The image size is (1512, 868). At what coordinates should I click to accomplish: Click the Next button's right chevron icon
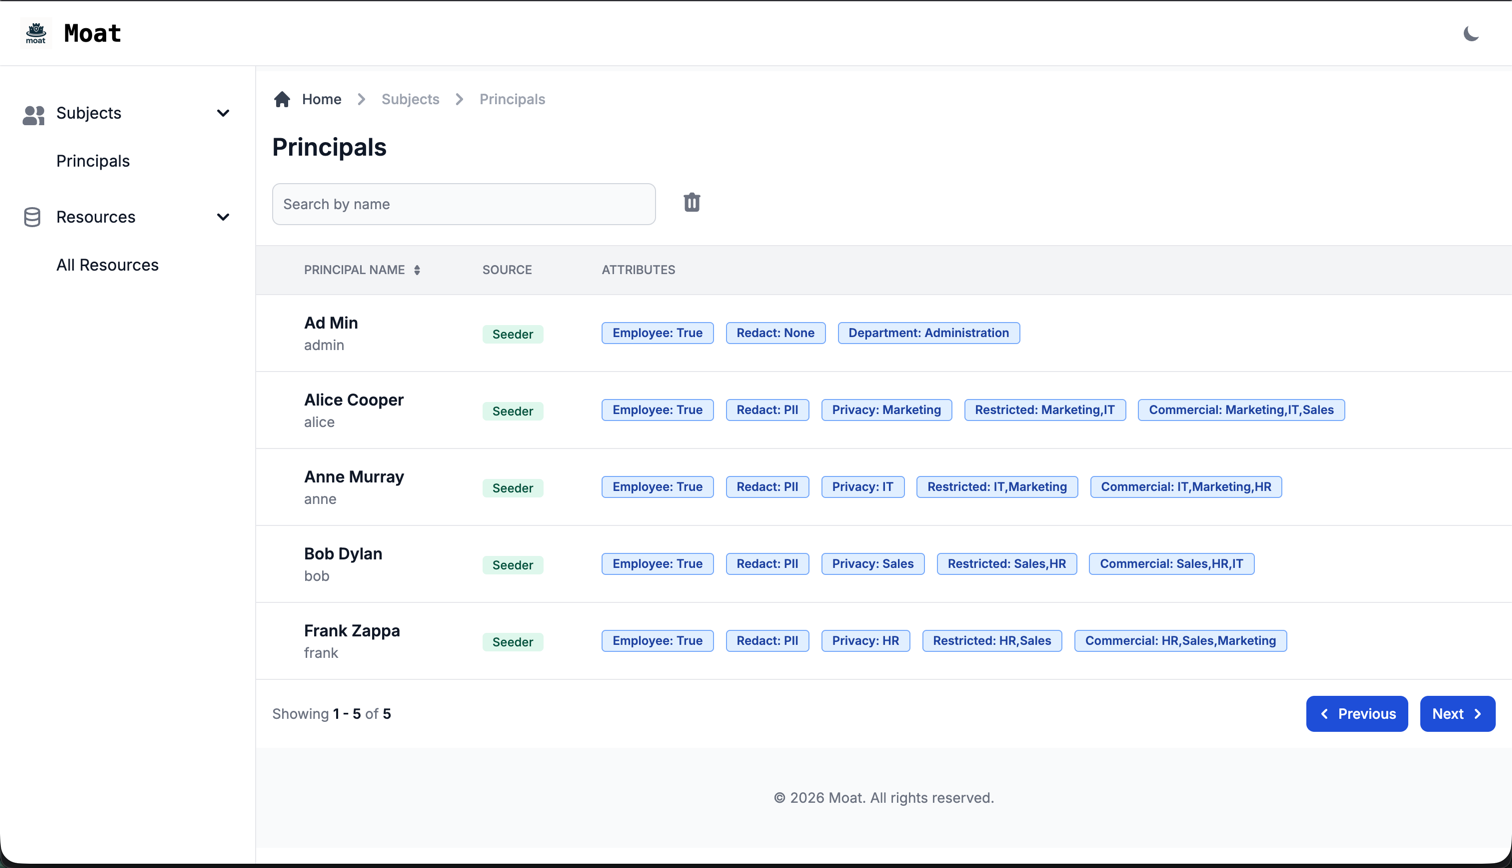coord(1478,713)
